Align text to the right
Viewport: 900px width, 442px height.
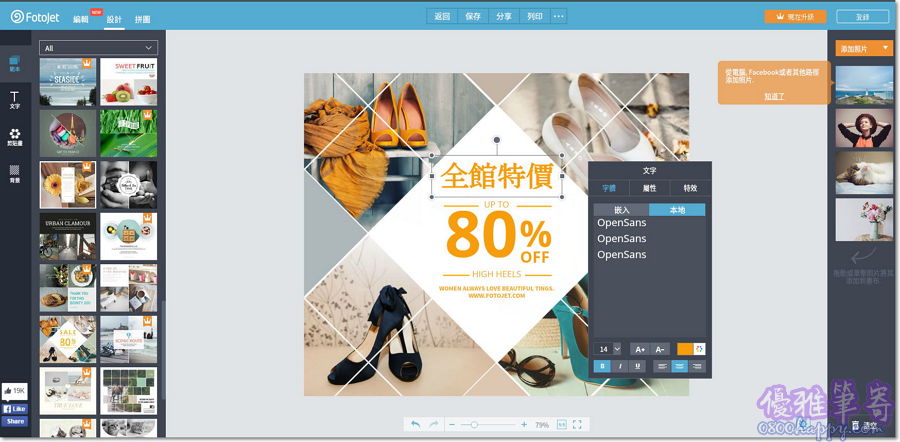point(697,366)
